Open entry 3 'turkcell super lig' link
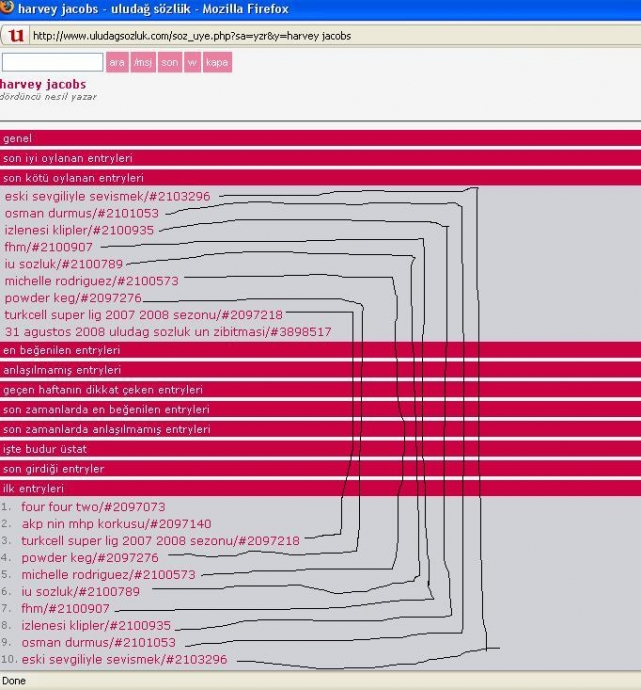 click(160, 541)
